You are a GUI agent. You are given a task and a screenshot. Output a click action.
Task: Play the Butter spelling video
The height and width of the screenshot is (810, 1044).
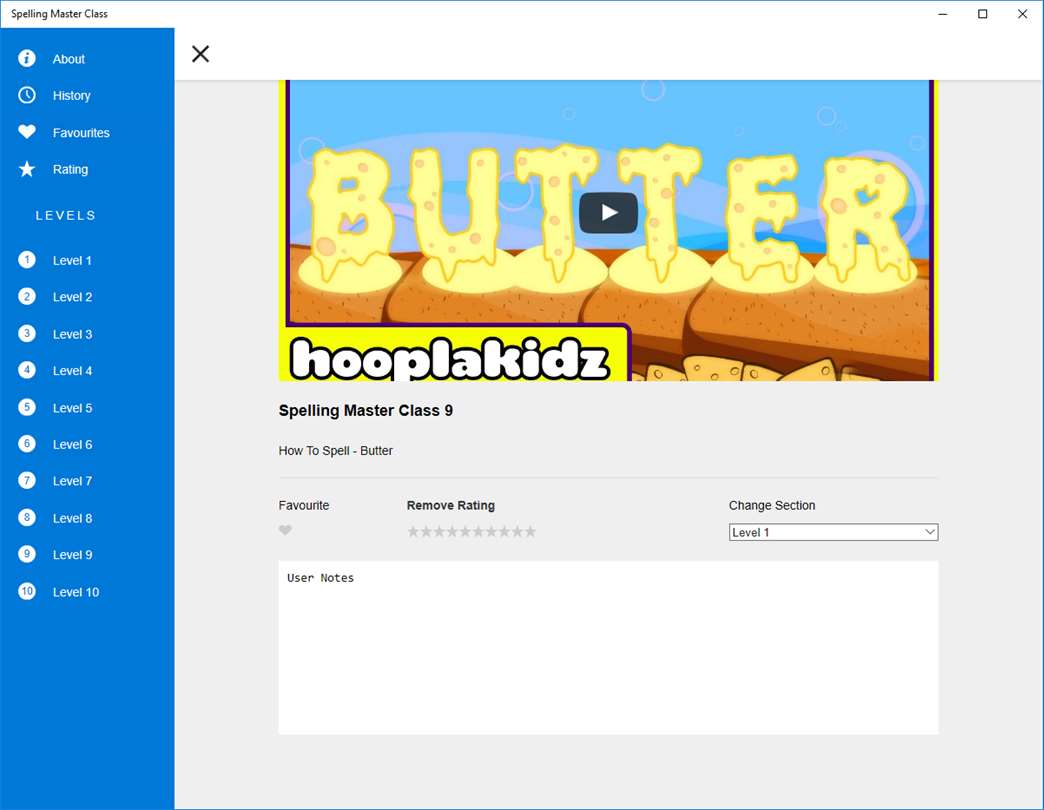click(x=608, y=213)
